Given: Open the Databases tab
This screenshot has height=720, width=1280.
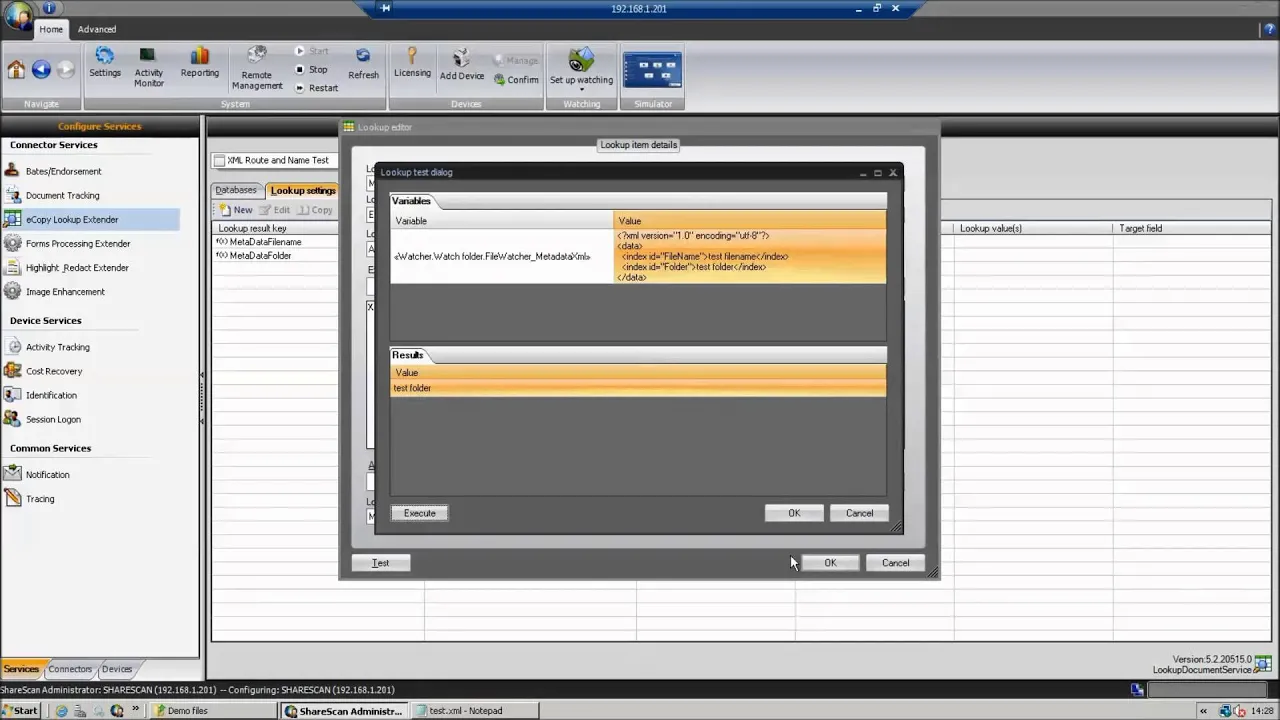Looking at the screenshot, I should point(236,190).
